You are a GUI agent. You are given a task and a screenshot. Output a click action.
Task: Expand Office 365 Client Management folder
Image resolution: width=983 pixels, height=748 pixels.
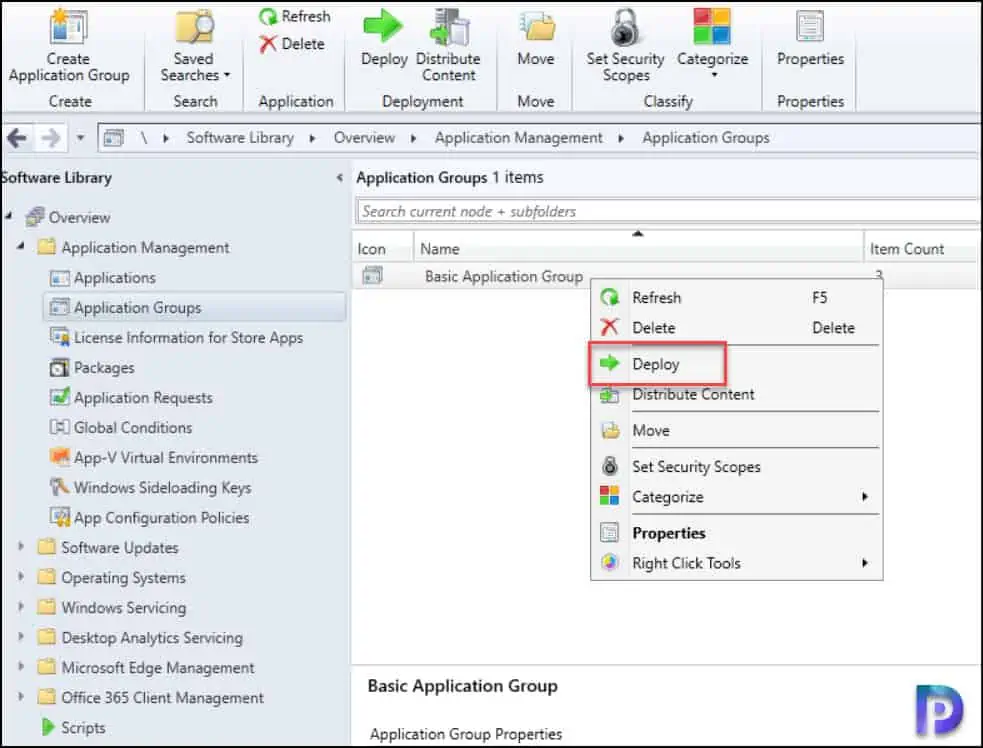(21, 696)
